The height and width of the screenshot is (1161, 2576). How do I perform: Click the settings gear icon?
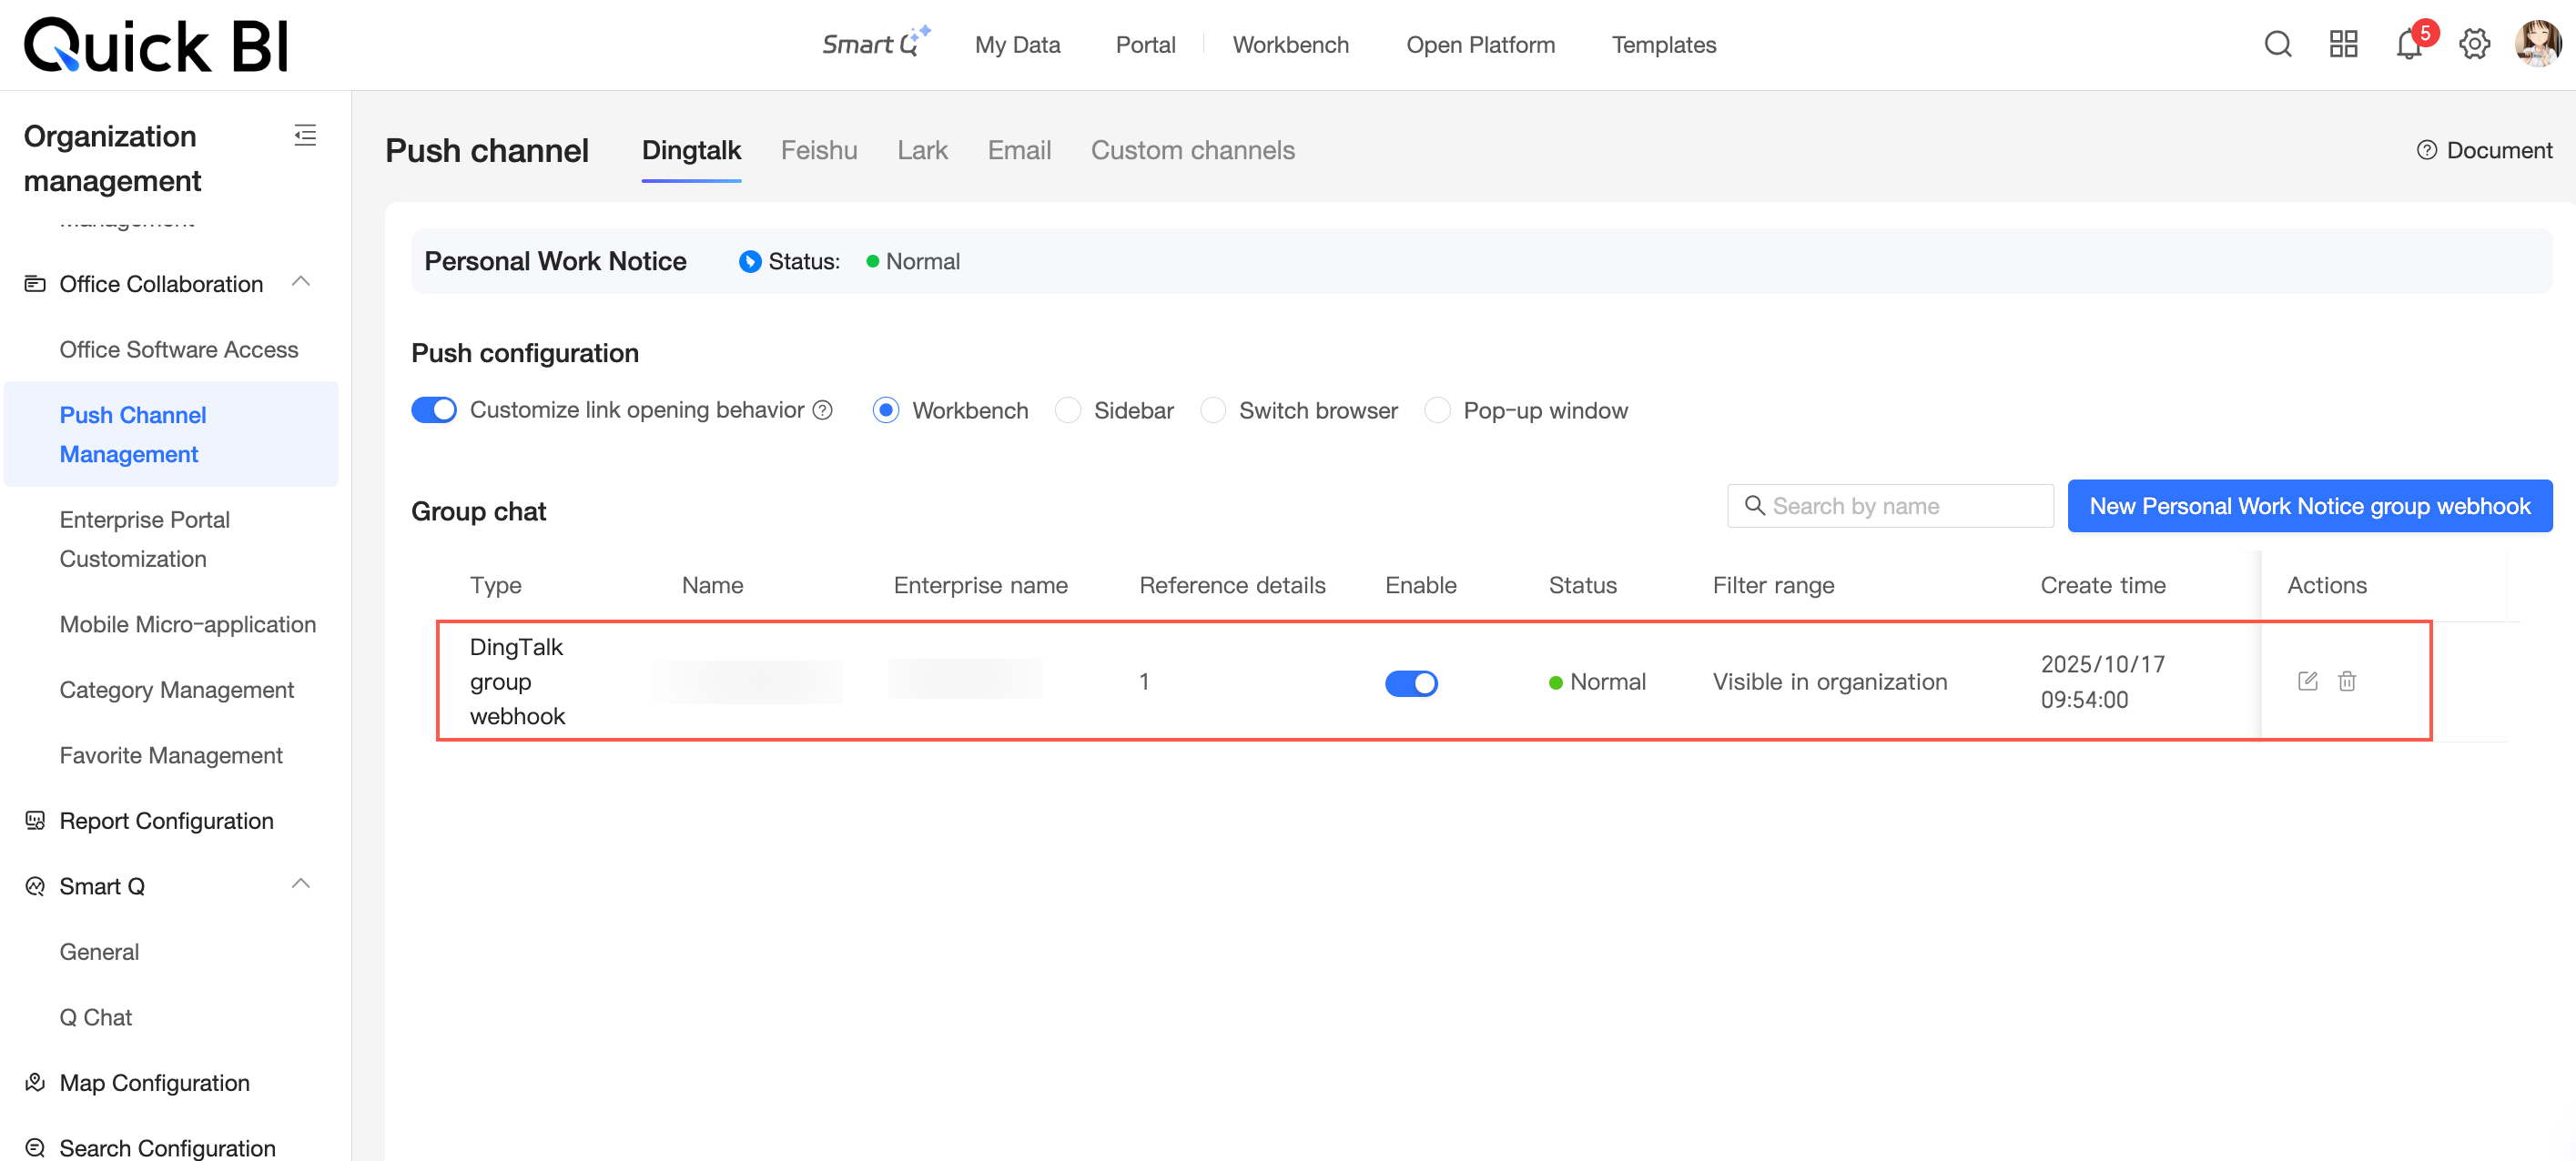(2474, 45)
